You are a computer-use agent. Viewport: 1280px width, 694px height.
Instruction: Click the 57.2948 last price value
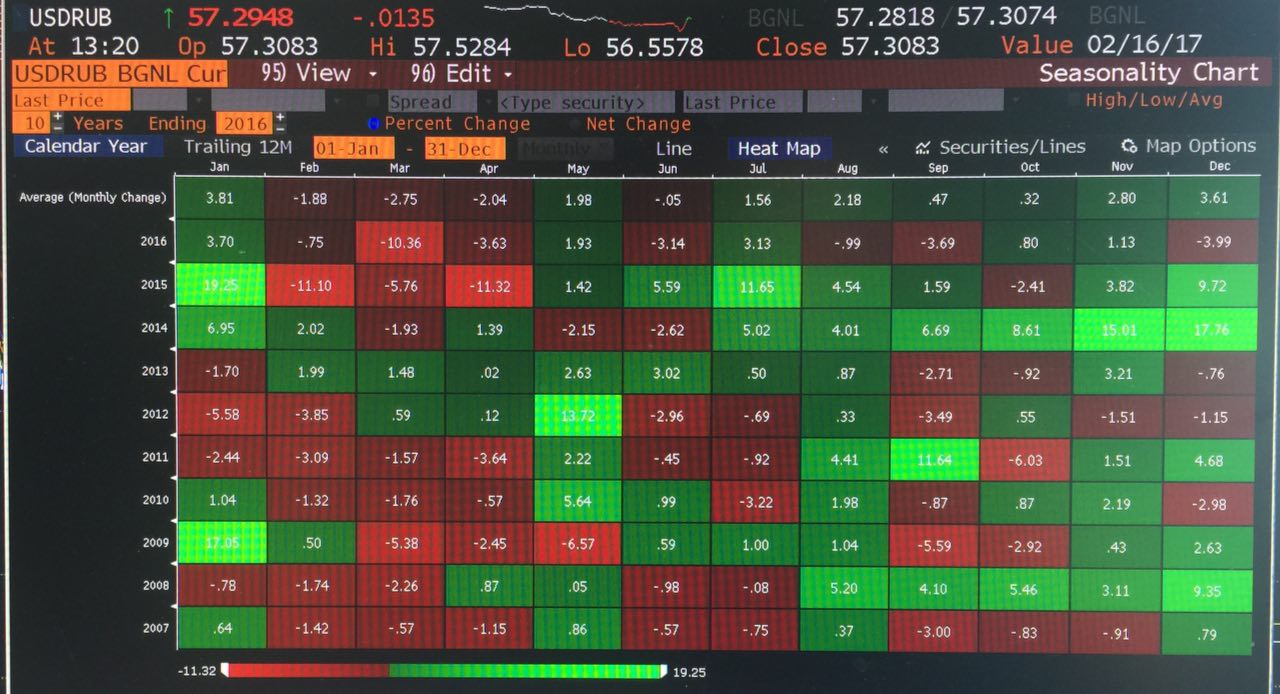[240, 17]
